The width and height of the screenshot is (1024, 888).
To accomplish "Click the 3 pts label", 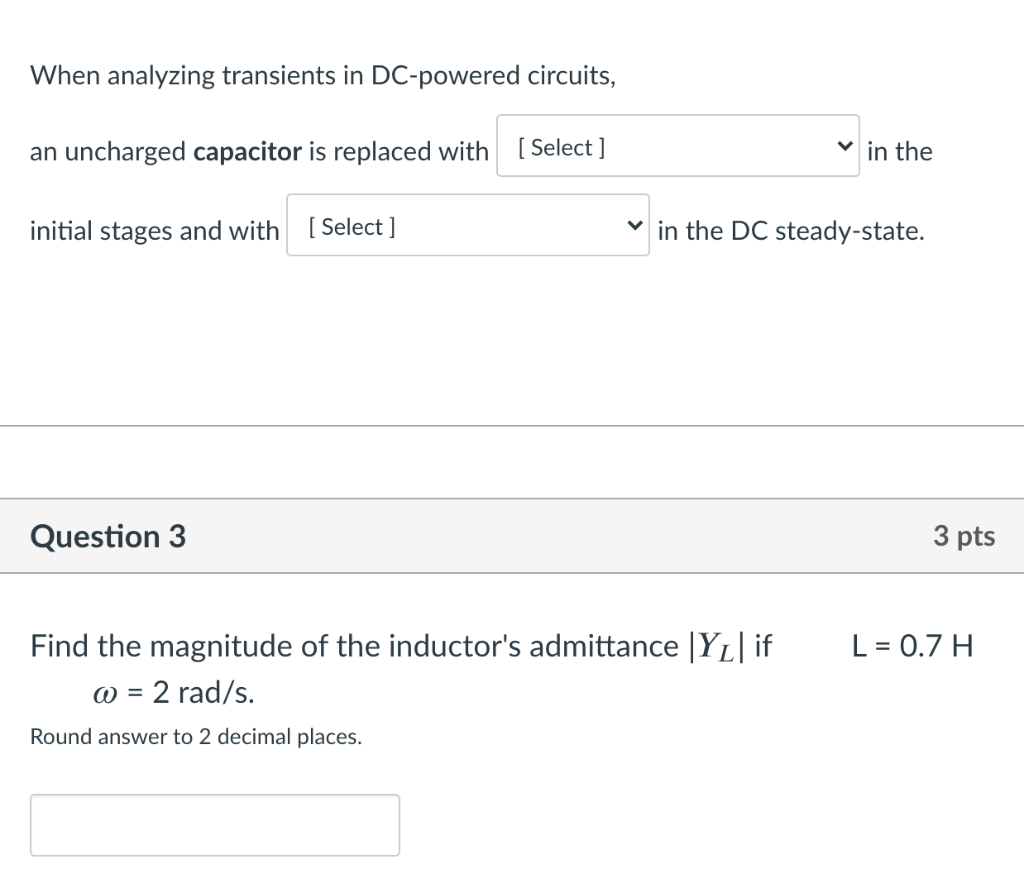I will (x=964, y=536).
